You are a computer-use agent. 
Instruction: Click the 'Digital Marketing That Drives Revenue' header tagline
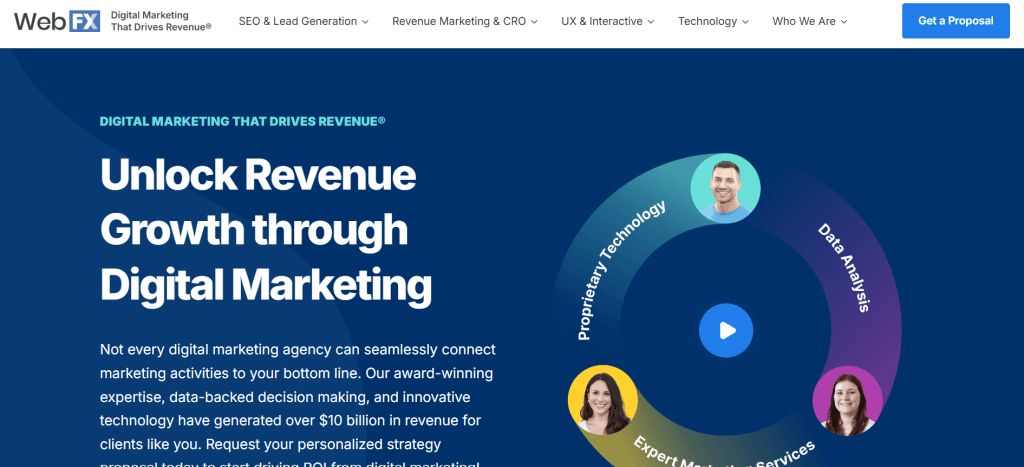tap(161, 21)
